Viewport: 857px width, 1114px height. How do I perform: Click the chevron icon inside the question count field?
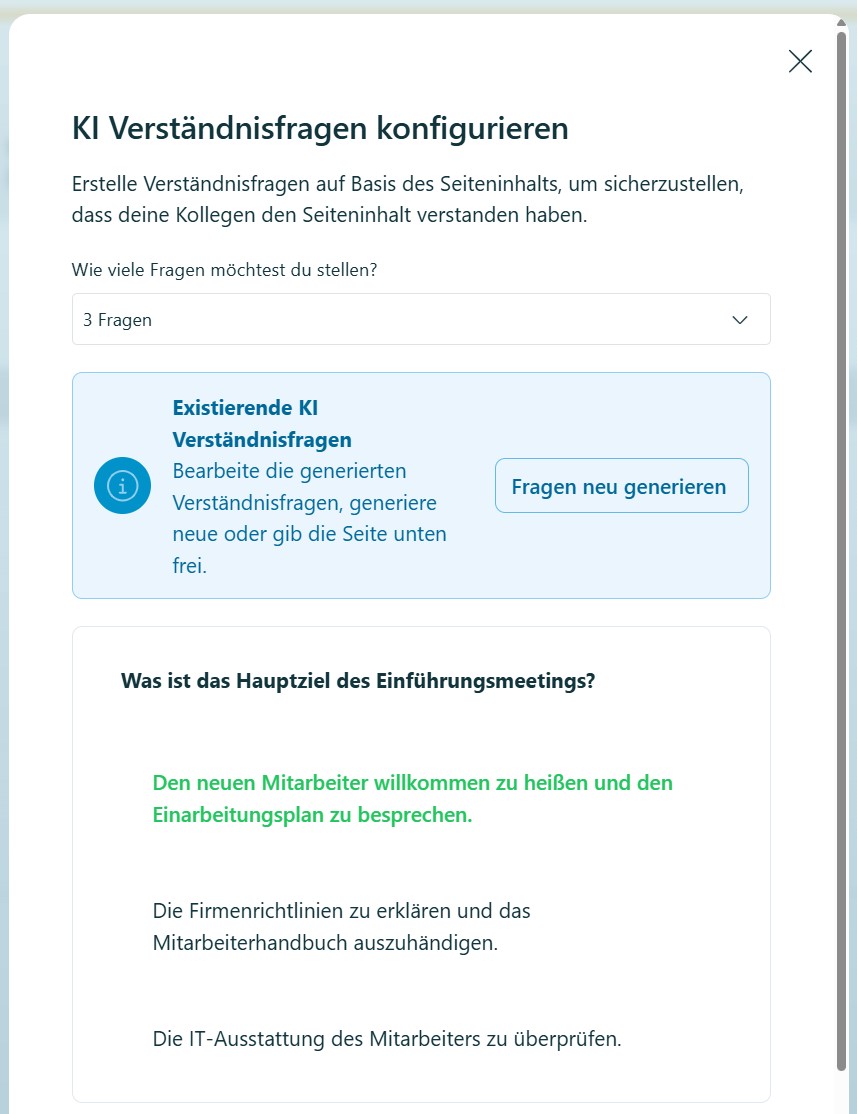pyautogui.click(x=740, y=319)
